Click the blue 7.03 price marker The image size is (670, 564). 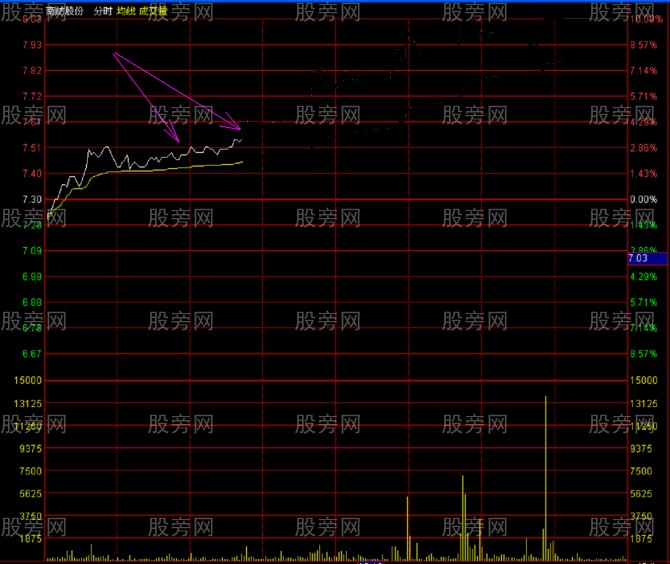(x=647, y=258)
